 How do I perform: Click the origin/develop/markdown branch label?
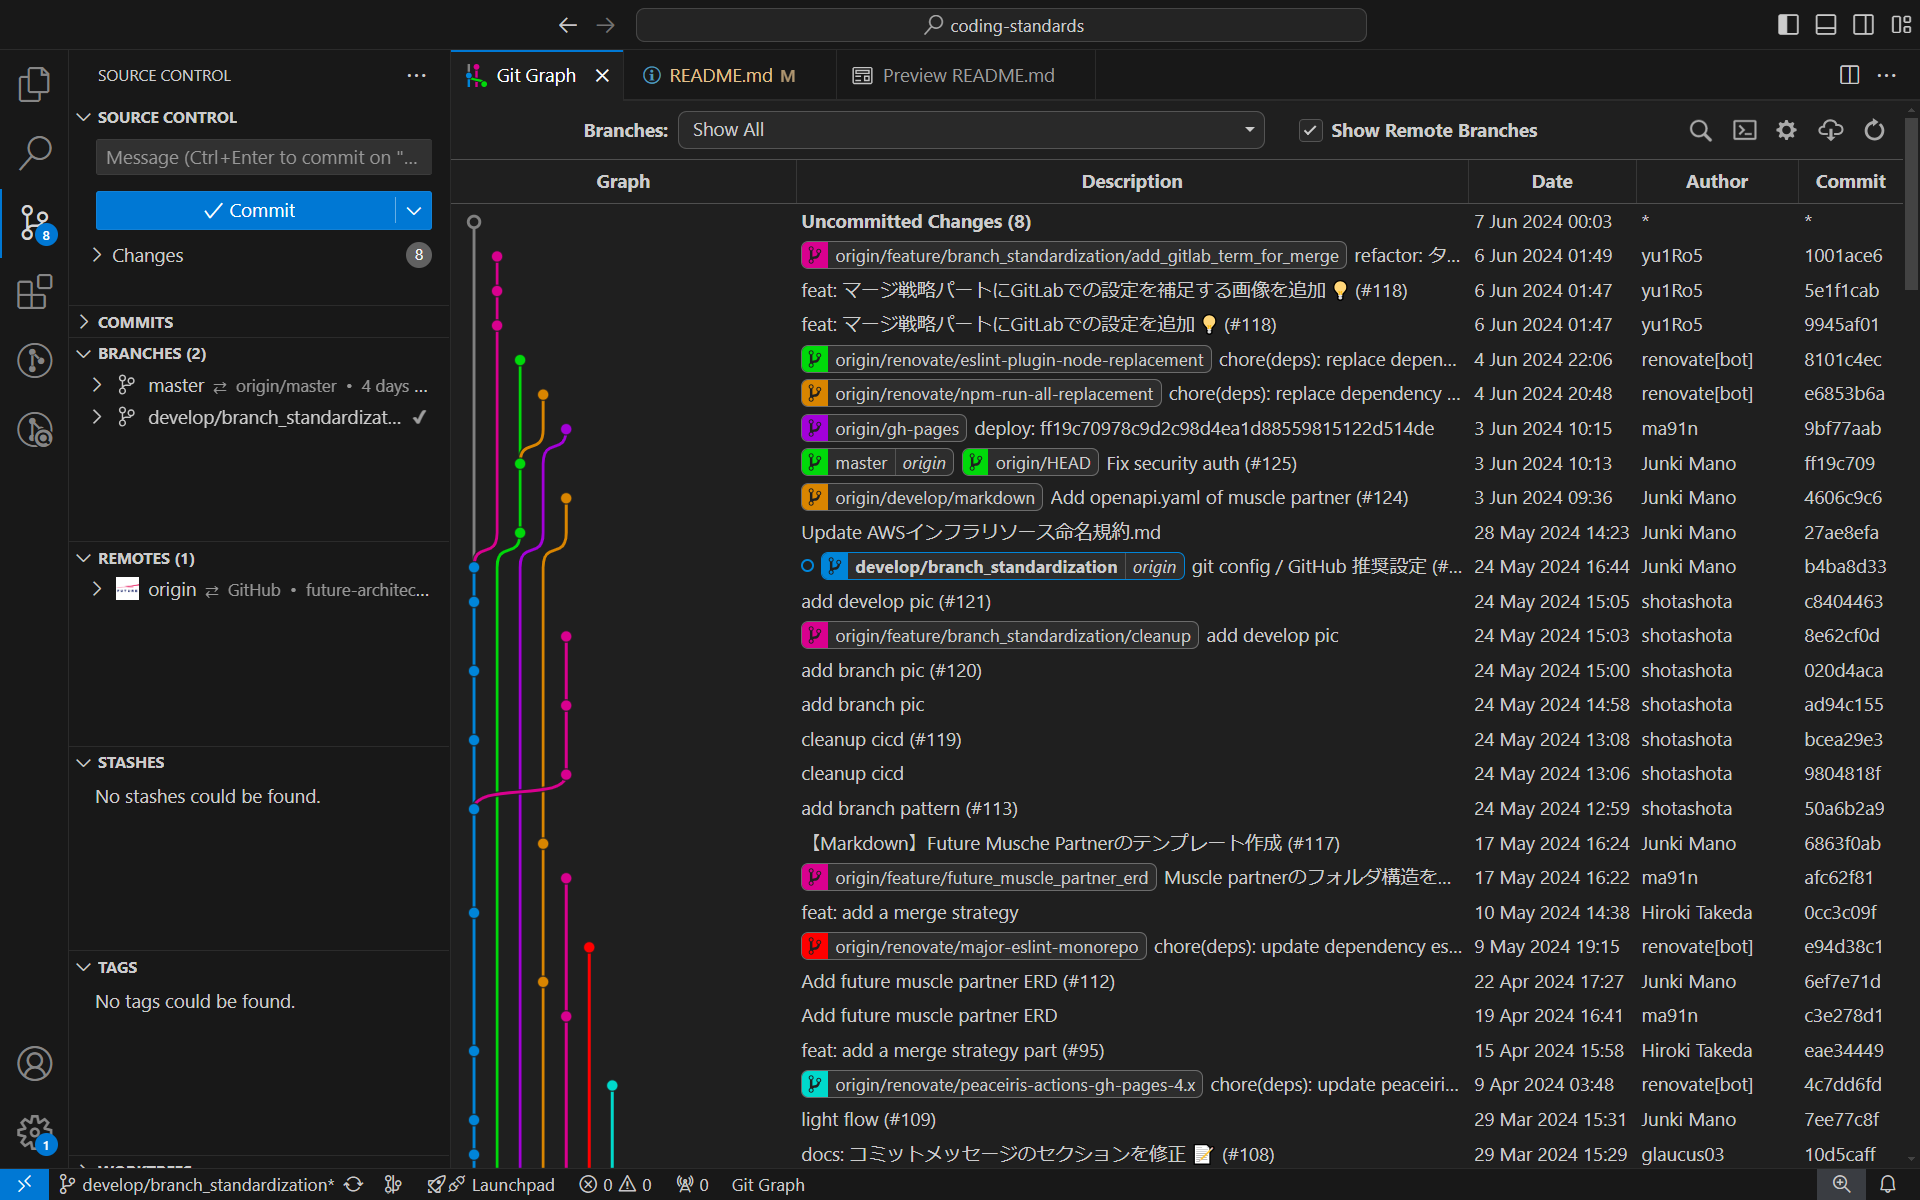pyautogui.click(x=922, y=497)
